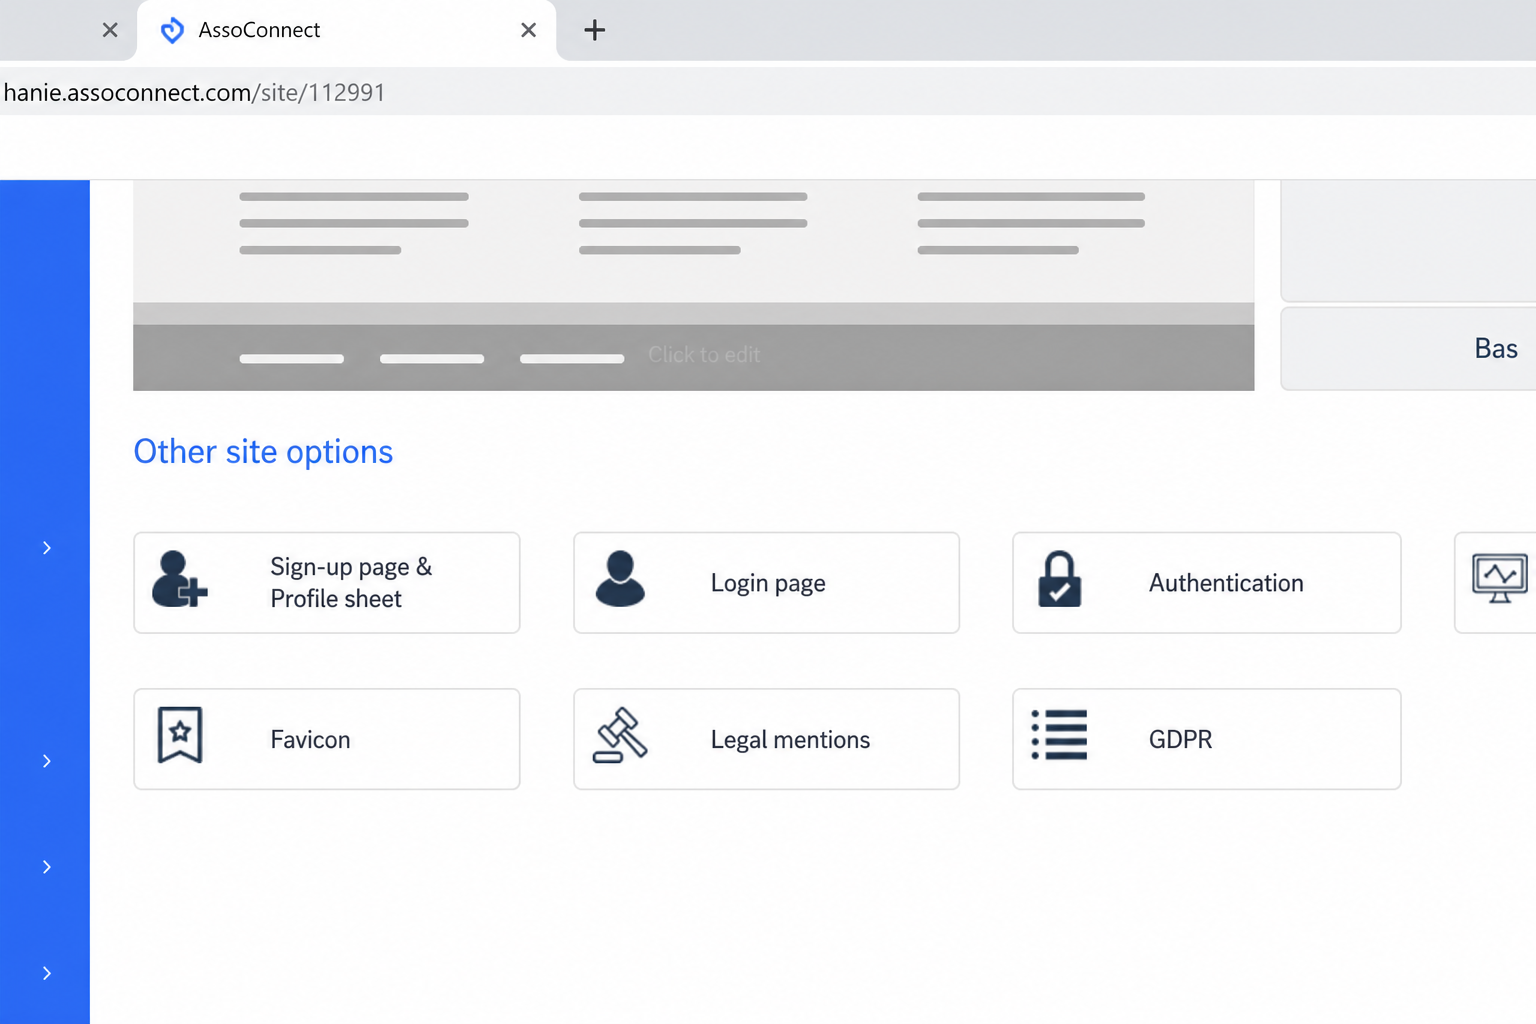
Task: Open the Authentication option
Action: 1206,583
